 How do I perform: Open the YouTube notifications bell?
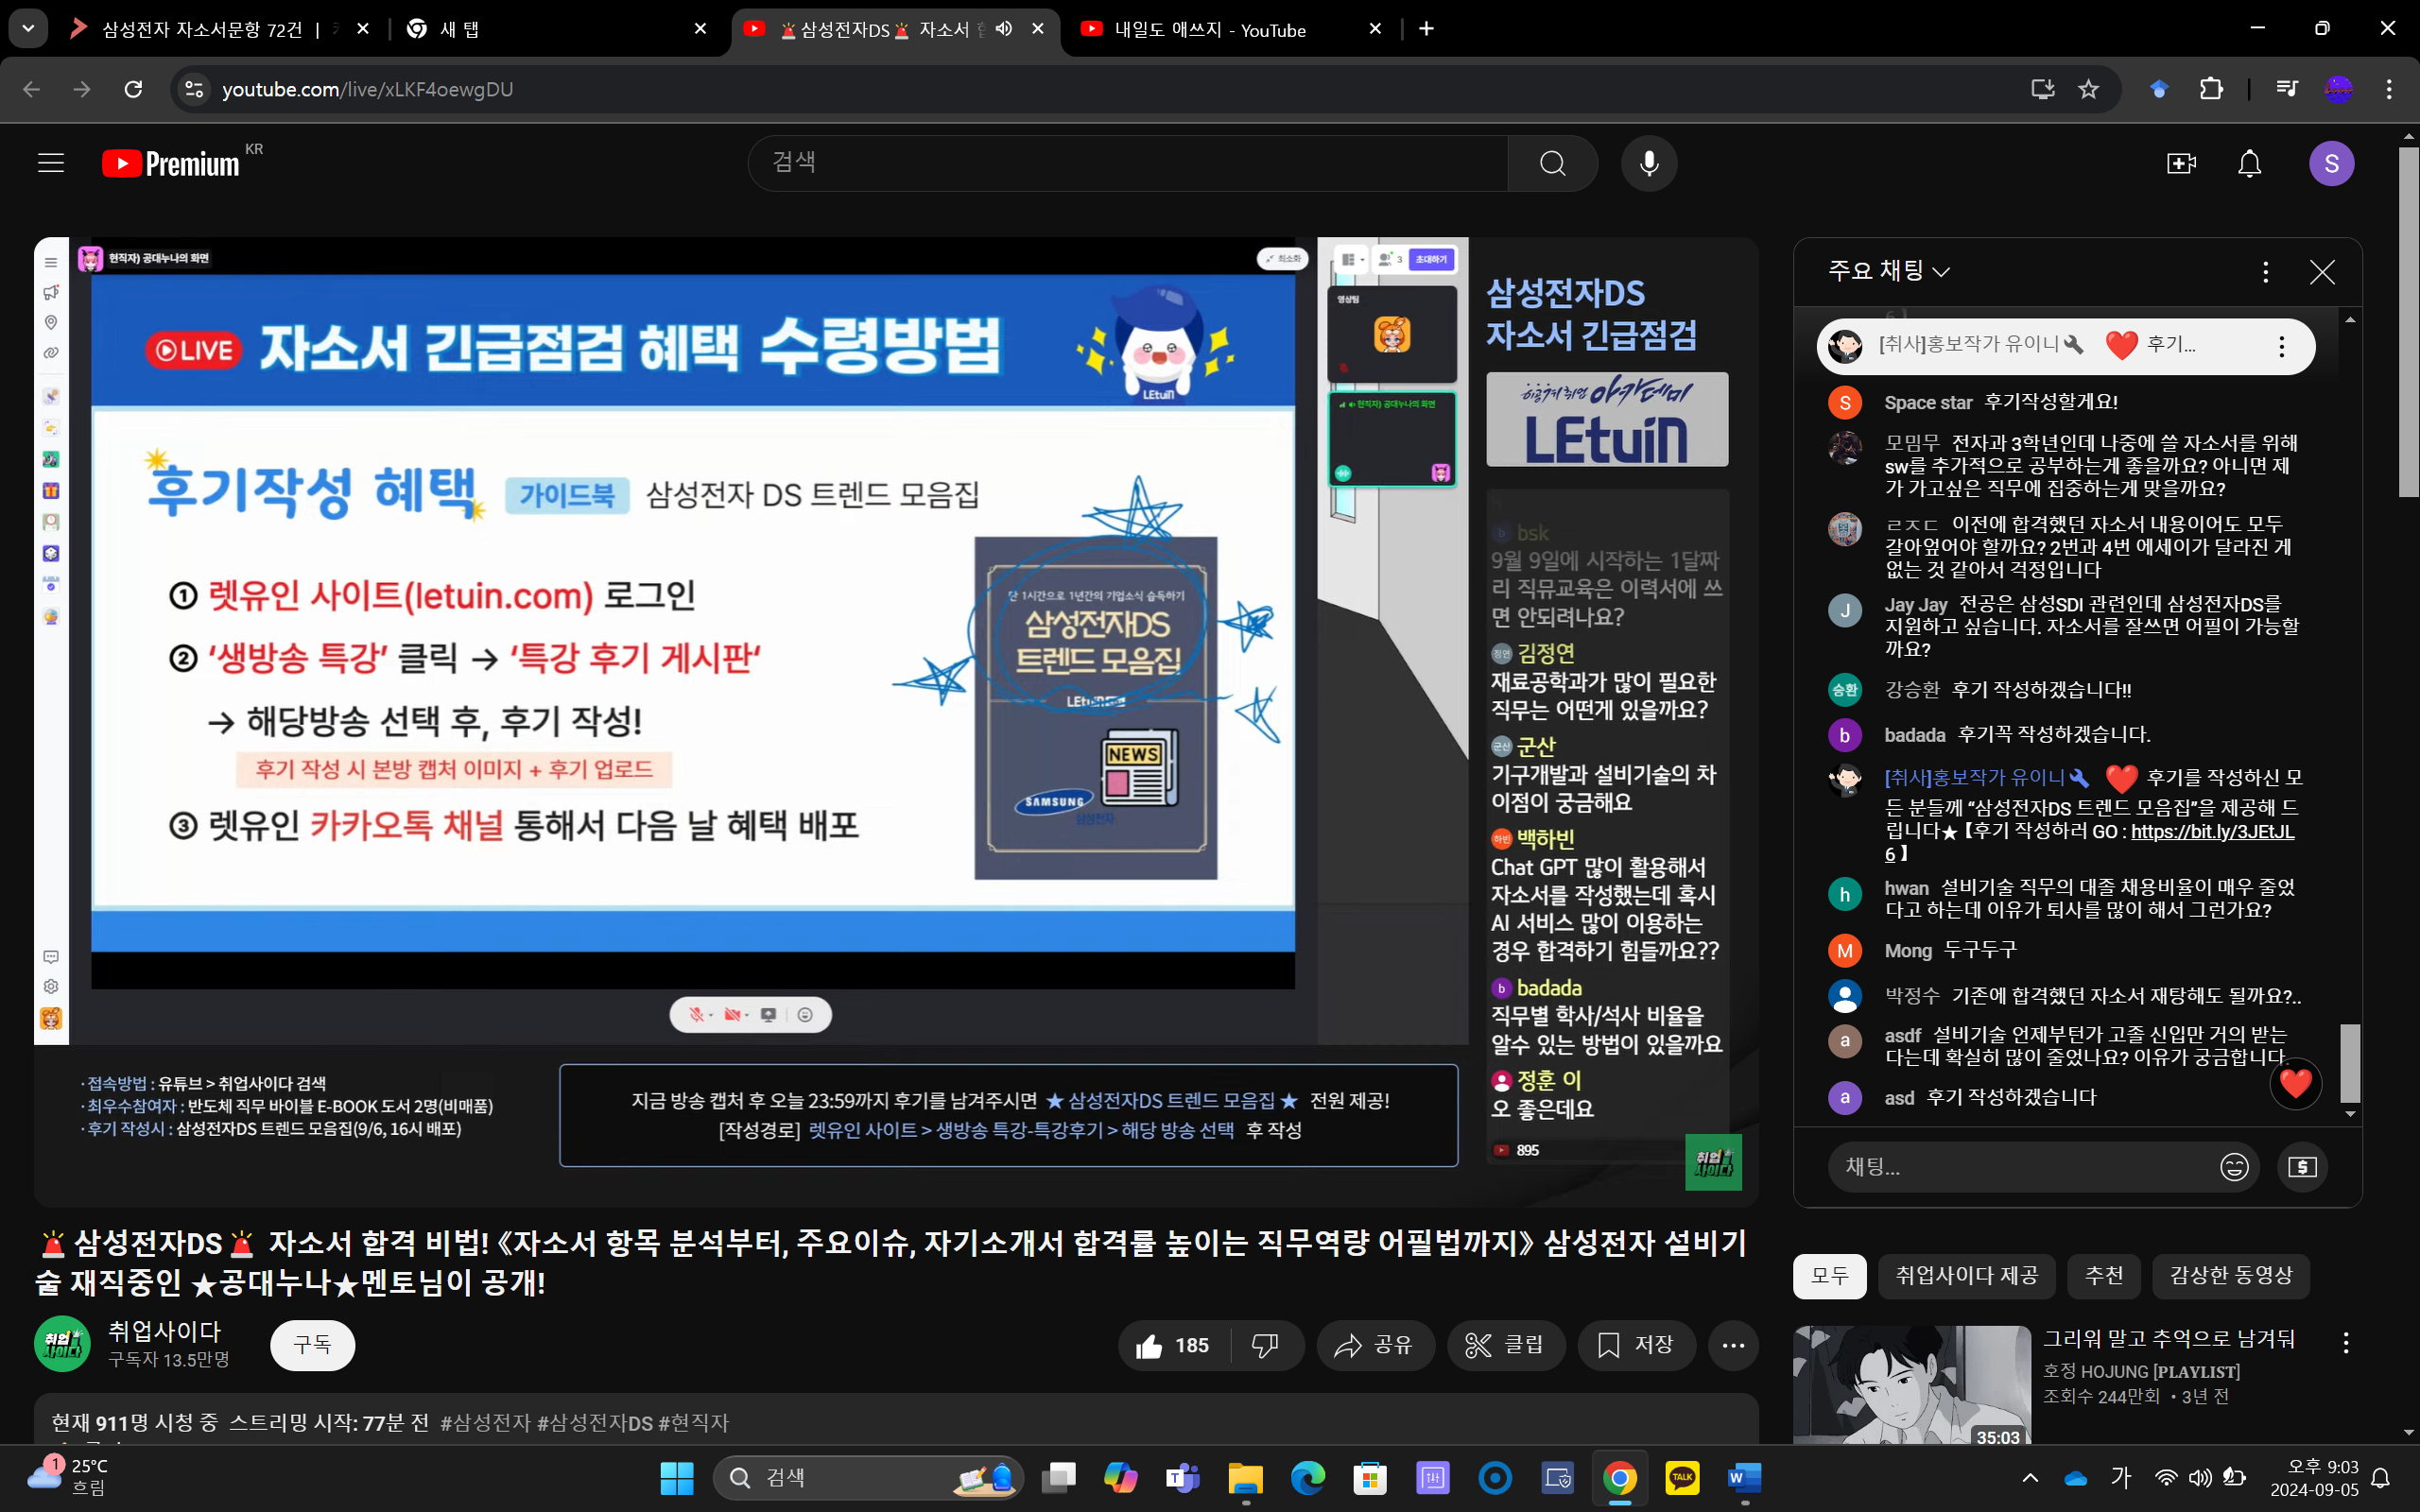(2249, 163)
